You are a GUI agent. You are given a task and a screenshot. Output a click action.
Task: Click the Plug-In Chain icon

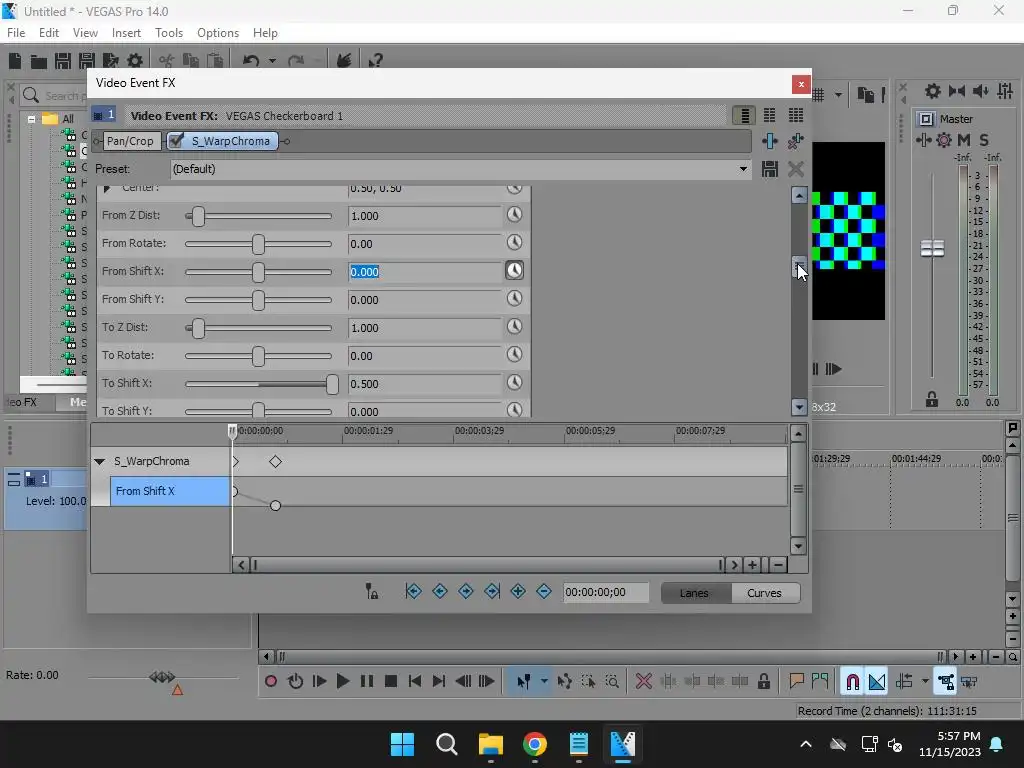[770, 141]
